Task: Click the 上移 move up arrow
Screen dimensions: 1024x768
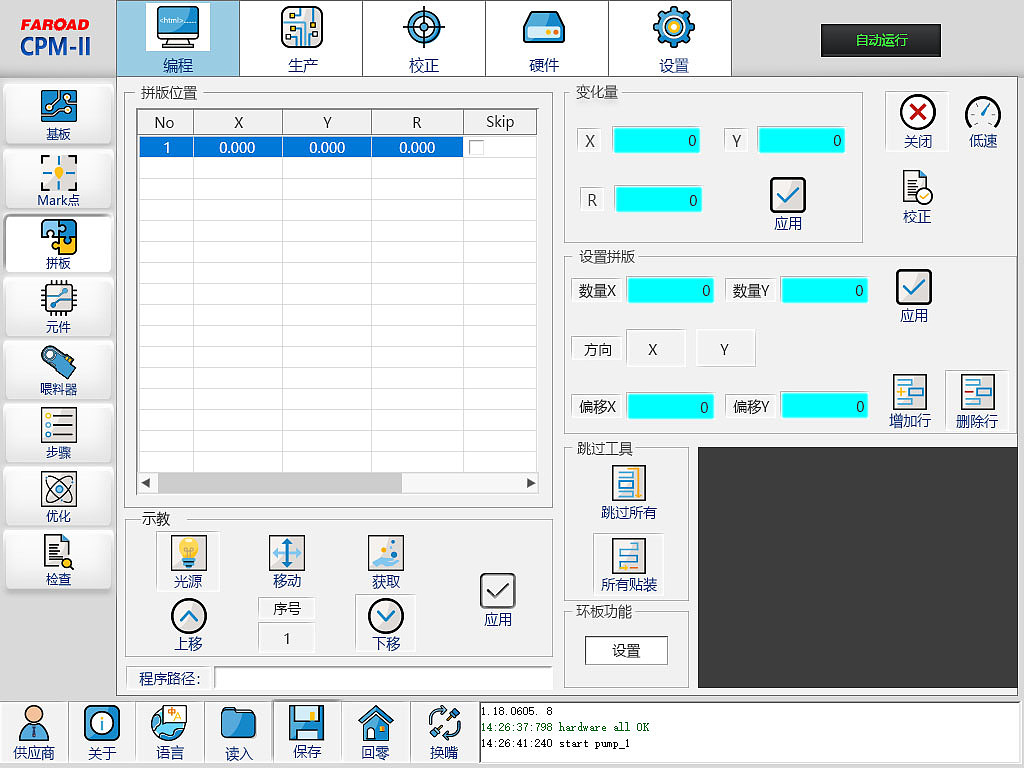Action: 188,624
